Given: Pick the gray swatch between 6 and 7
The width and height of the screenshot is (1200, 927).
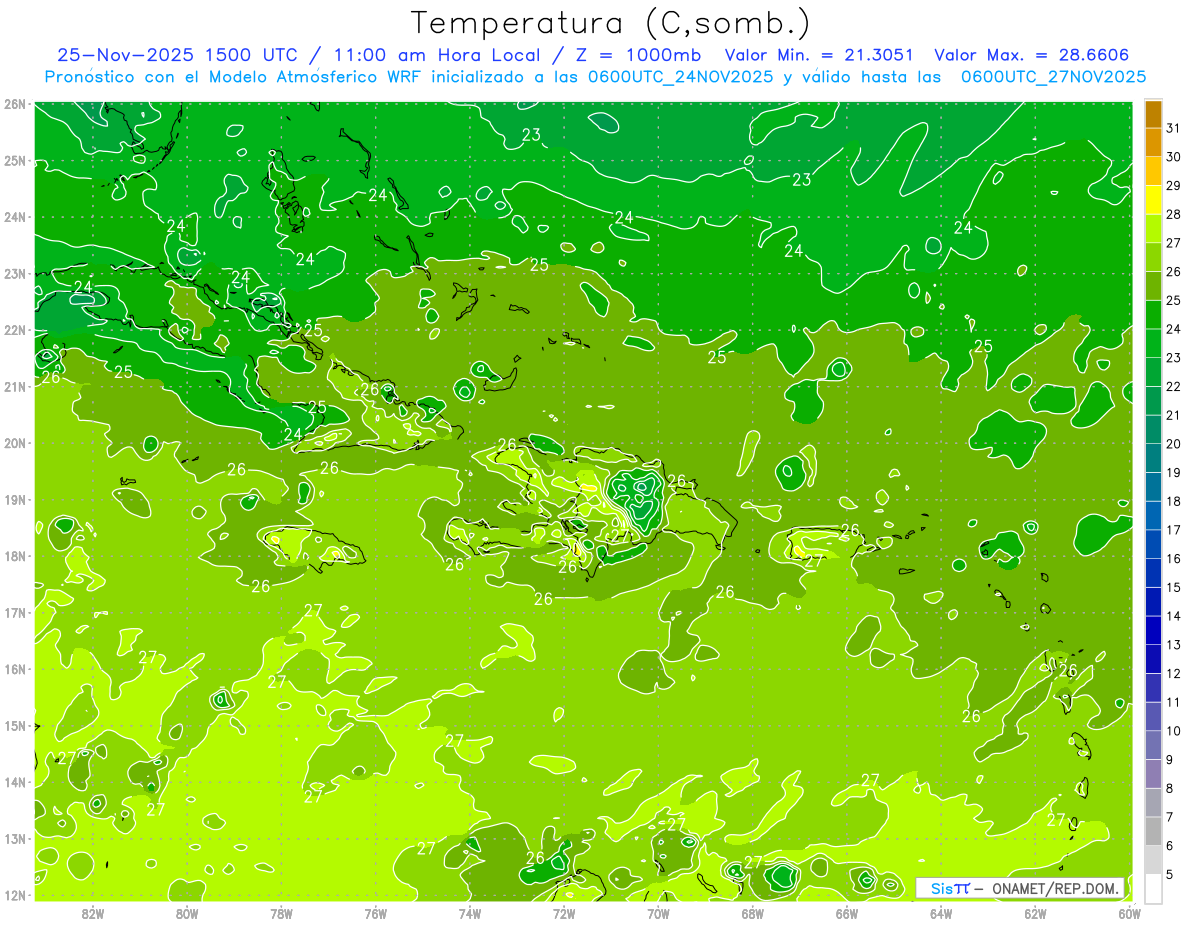Looking at the screenshot, I should (1153, 831).
